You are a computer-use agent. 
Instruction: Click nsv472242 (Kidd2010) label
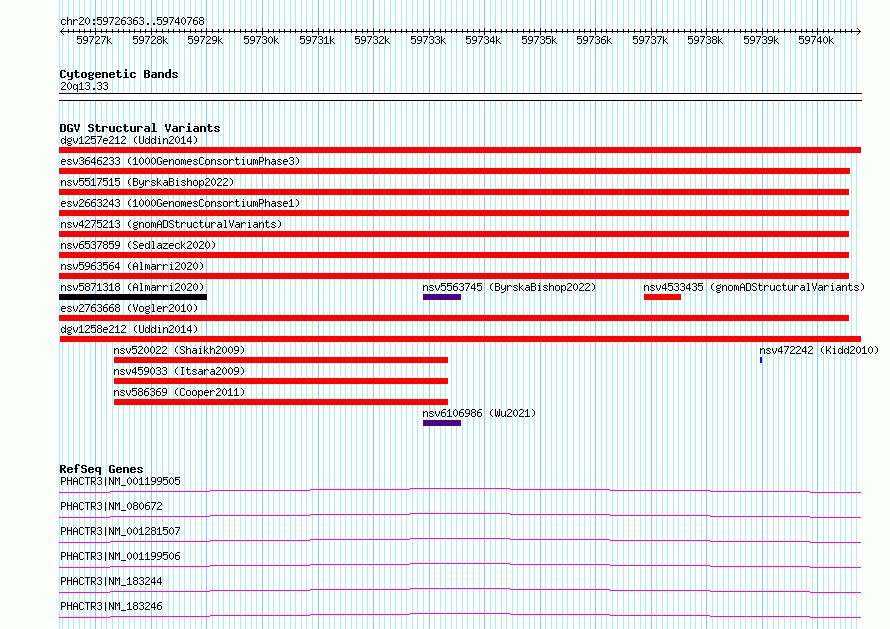pos(819,350)
